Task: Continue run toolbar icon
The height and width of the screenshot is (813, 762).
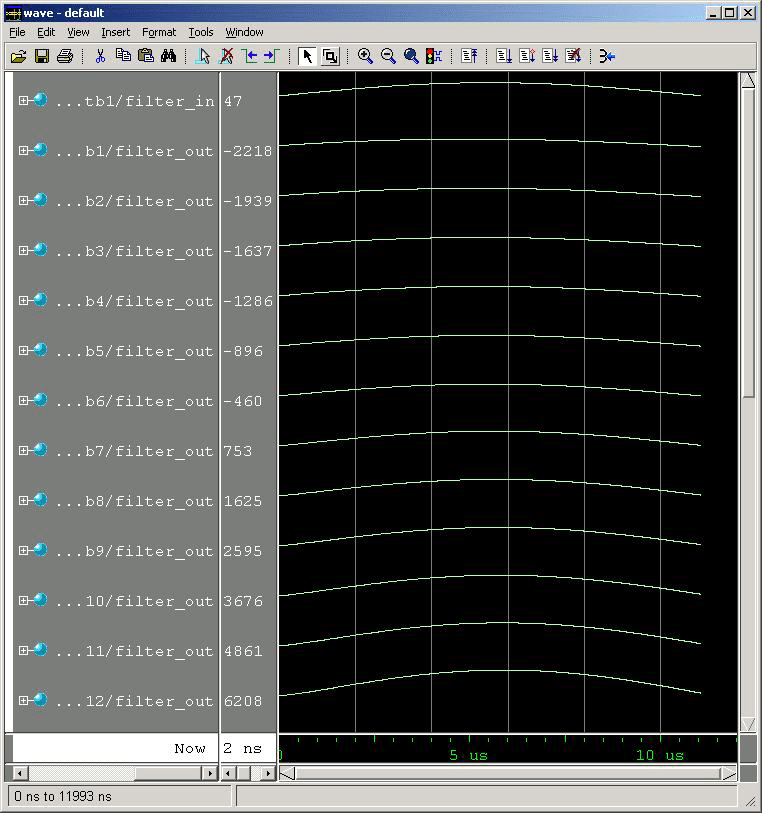Action: tap(527, 56)
